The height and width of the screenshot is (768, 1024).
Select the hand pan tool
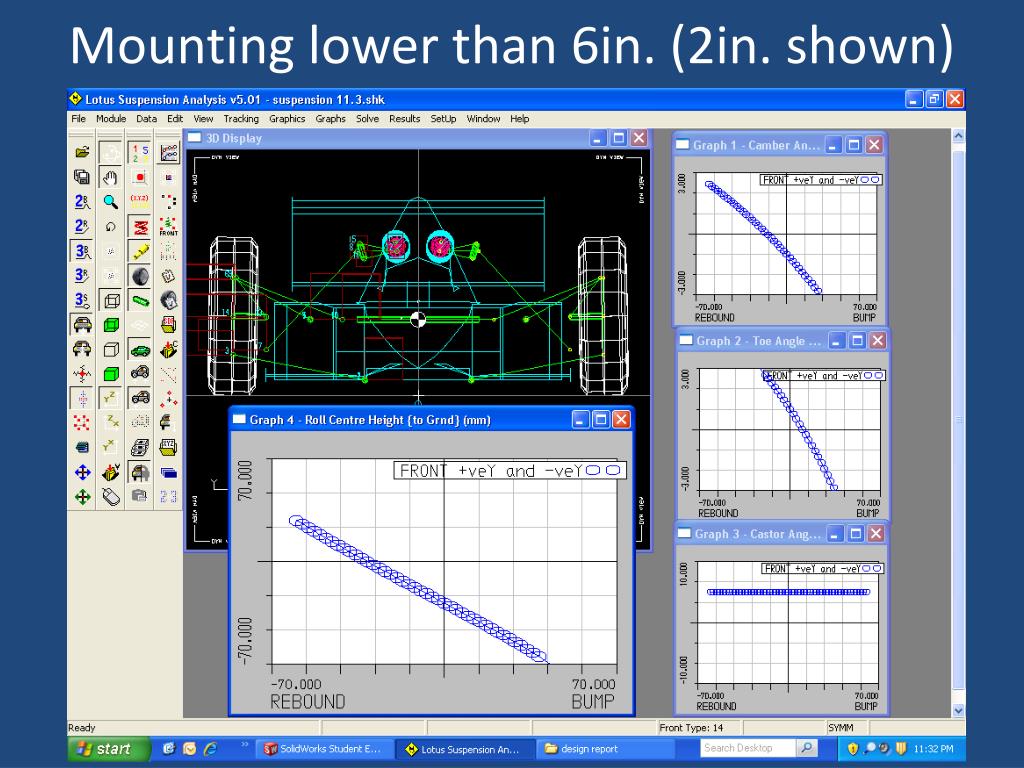pyautogui.click(x=111, y=177)
